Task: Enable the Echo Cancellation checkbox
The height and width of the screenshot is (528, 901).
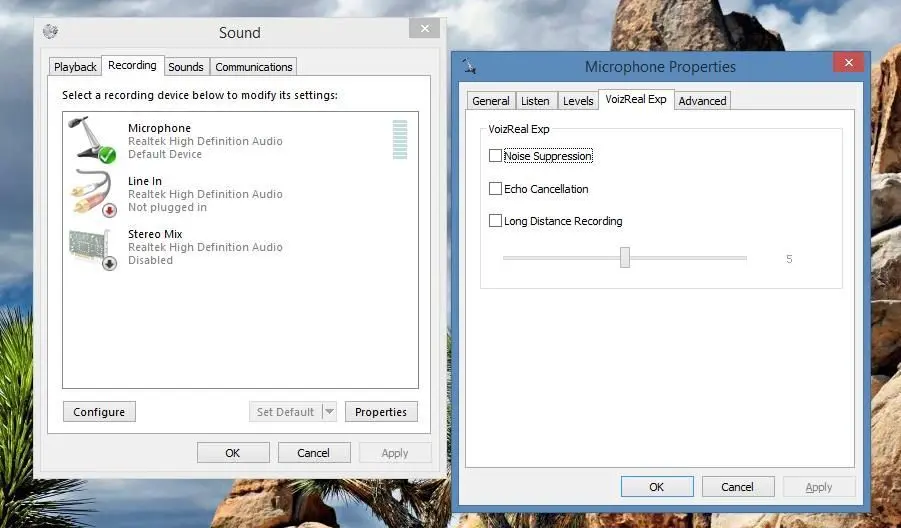Action: (495, 188)
